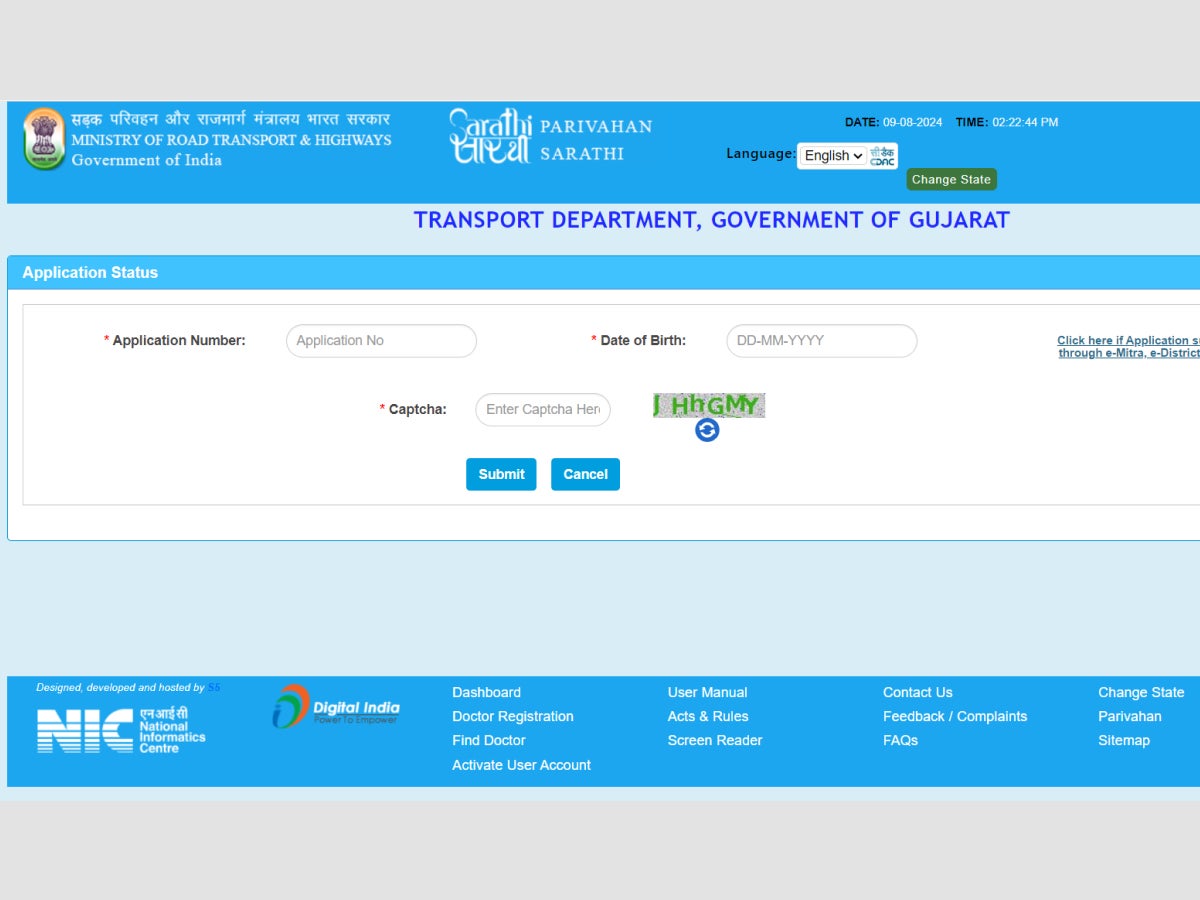Click the National Informatics Centre logo
The image size is (1200, 900).
[120, 730]
